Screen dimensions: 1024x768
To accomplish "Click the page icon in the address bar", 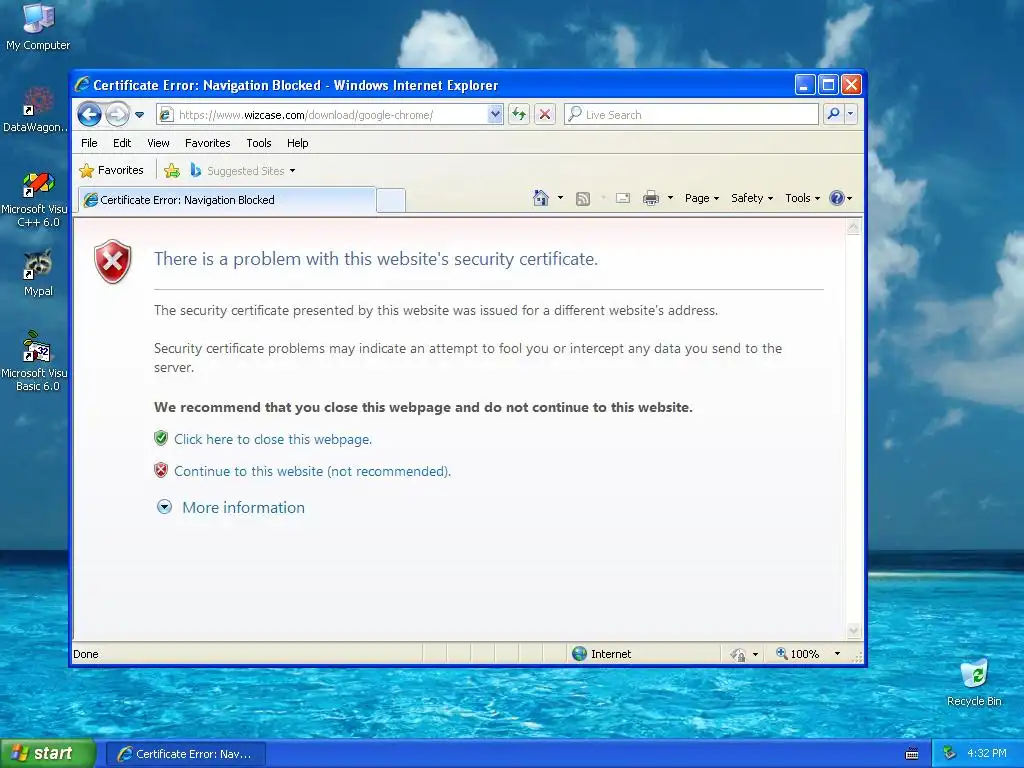I will click(x=166, y=115).
